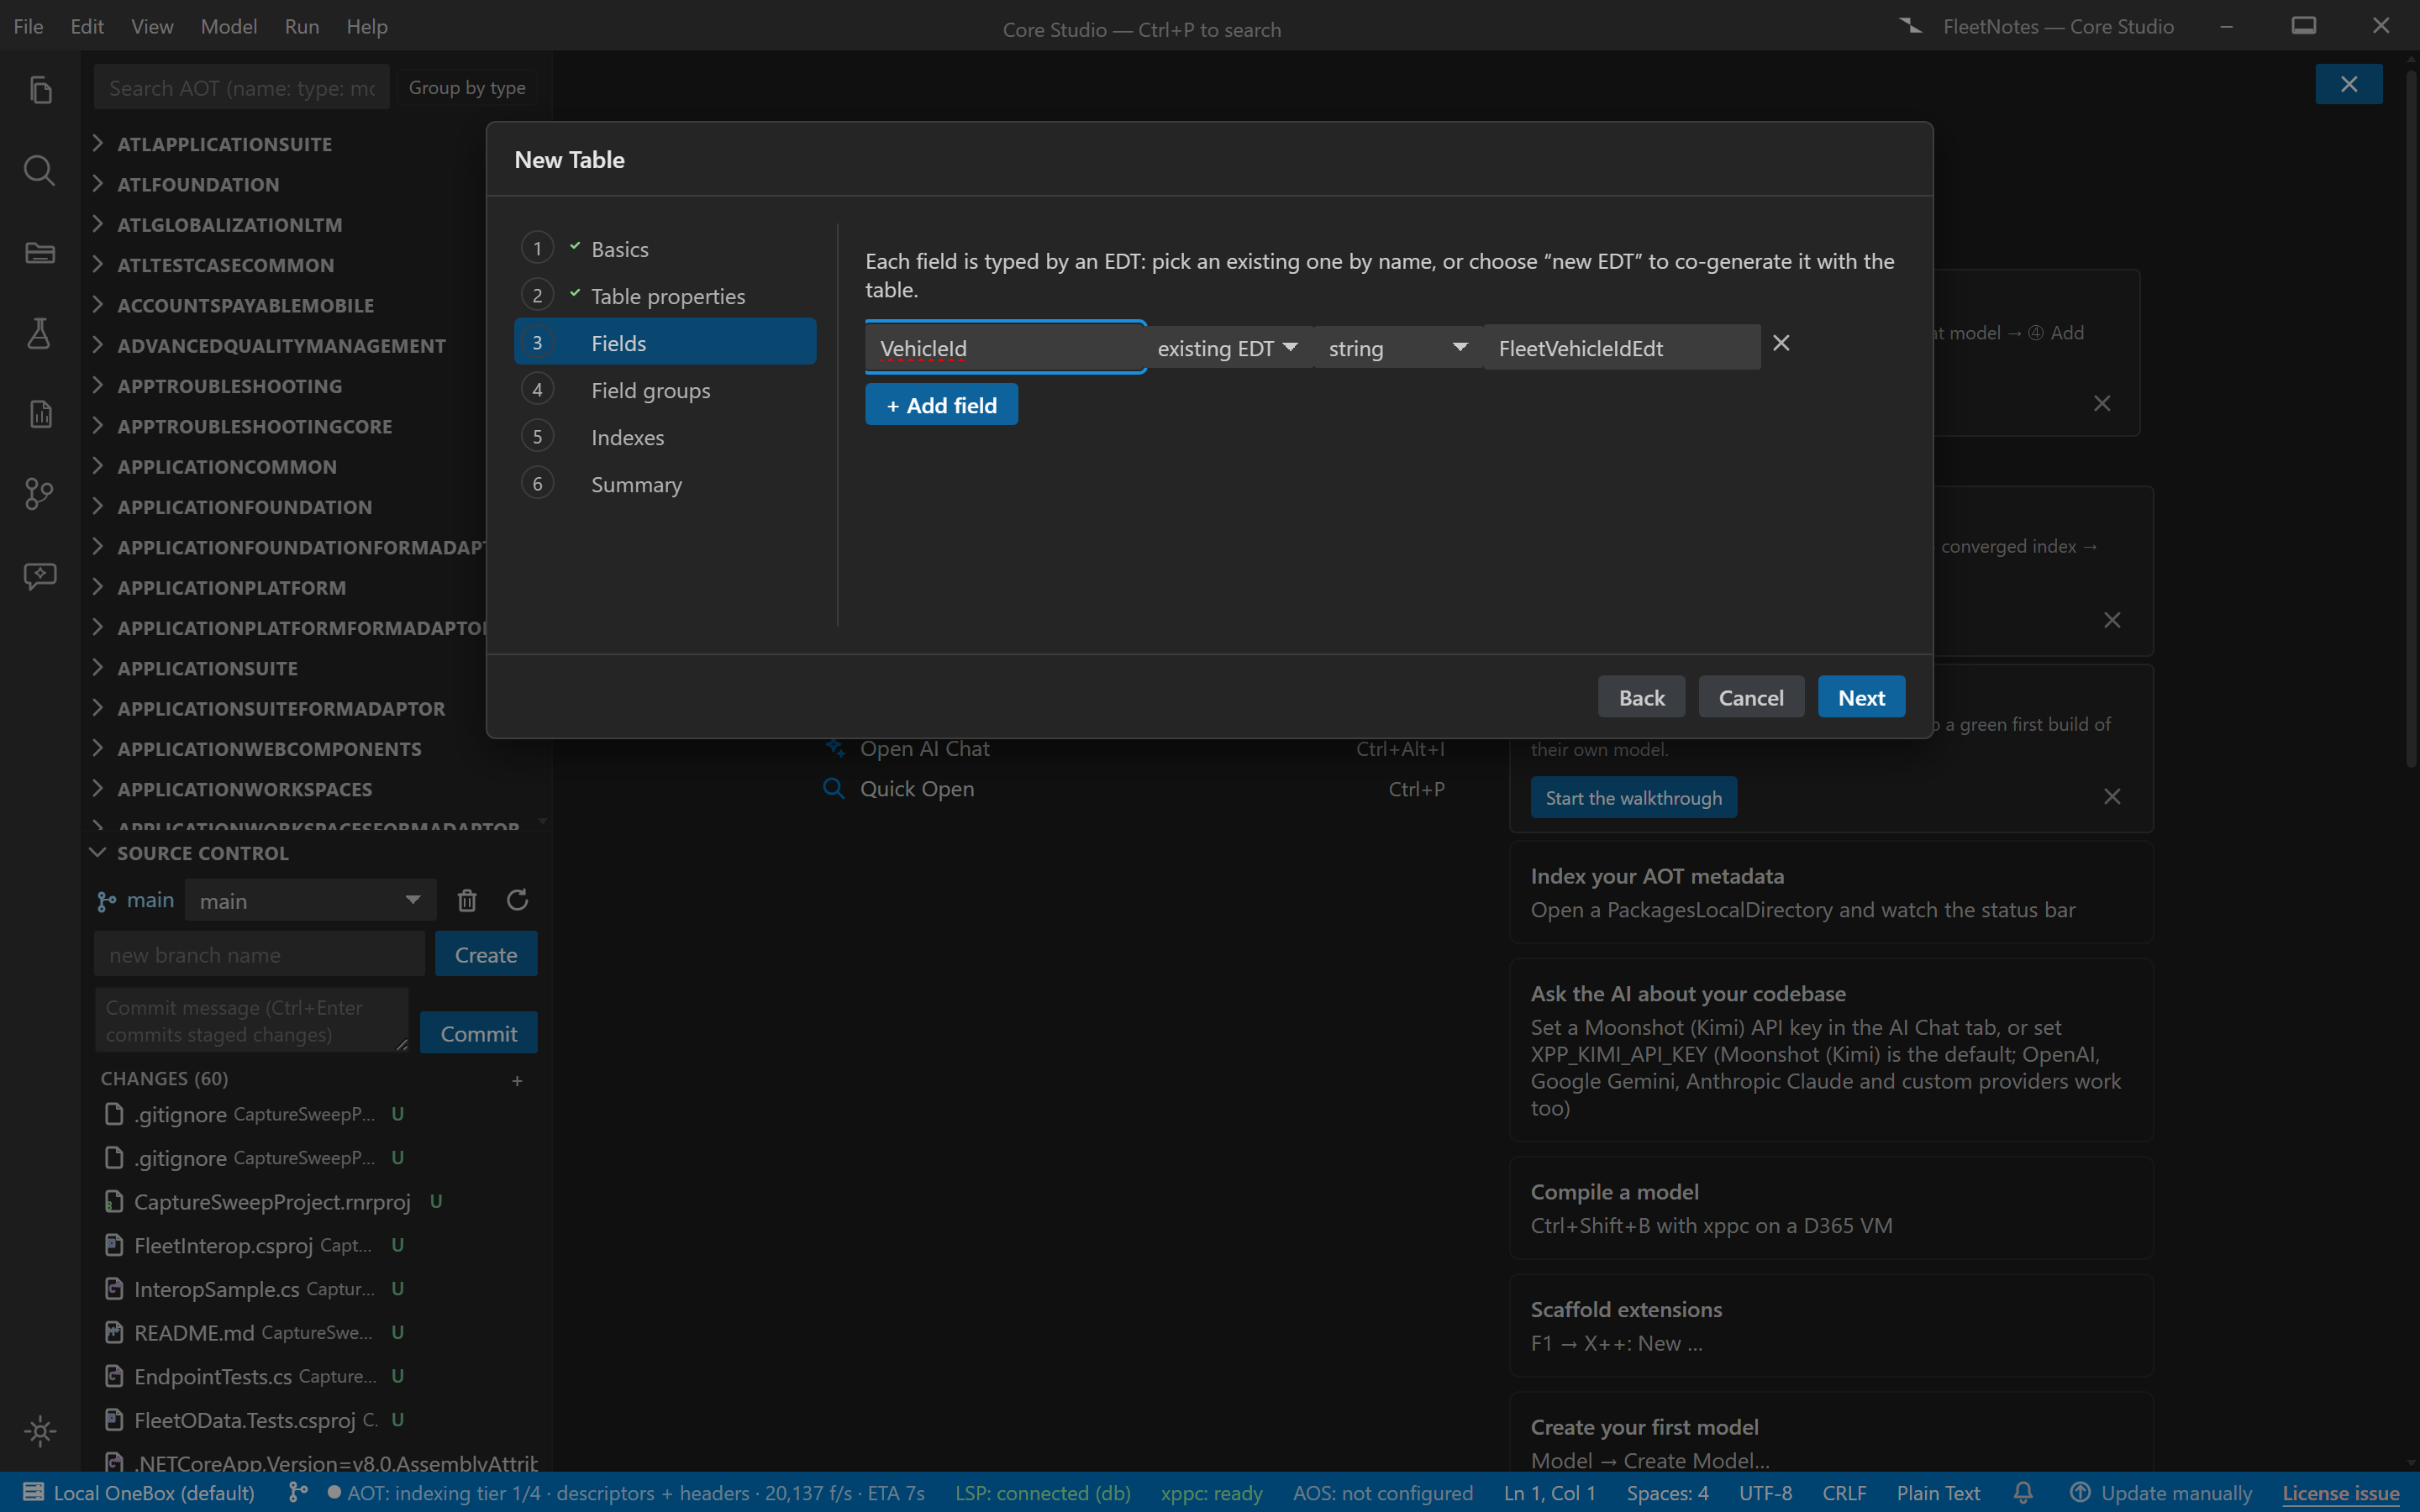
Task: Open the main branch dropdown
Action: pyautogui.click(x=311, y=901)
